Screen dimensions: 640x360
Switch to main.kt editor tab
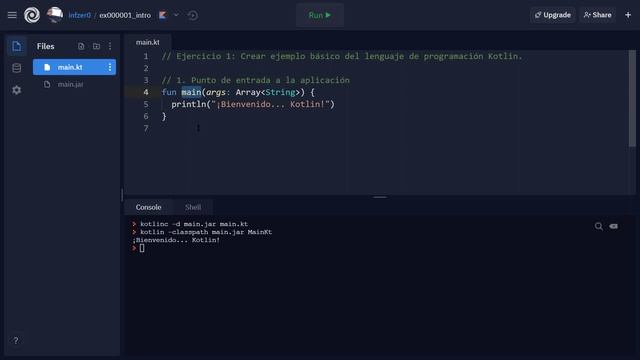[148, 42]
